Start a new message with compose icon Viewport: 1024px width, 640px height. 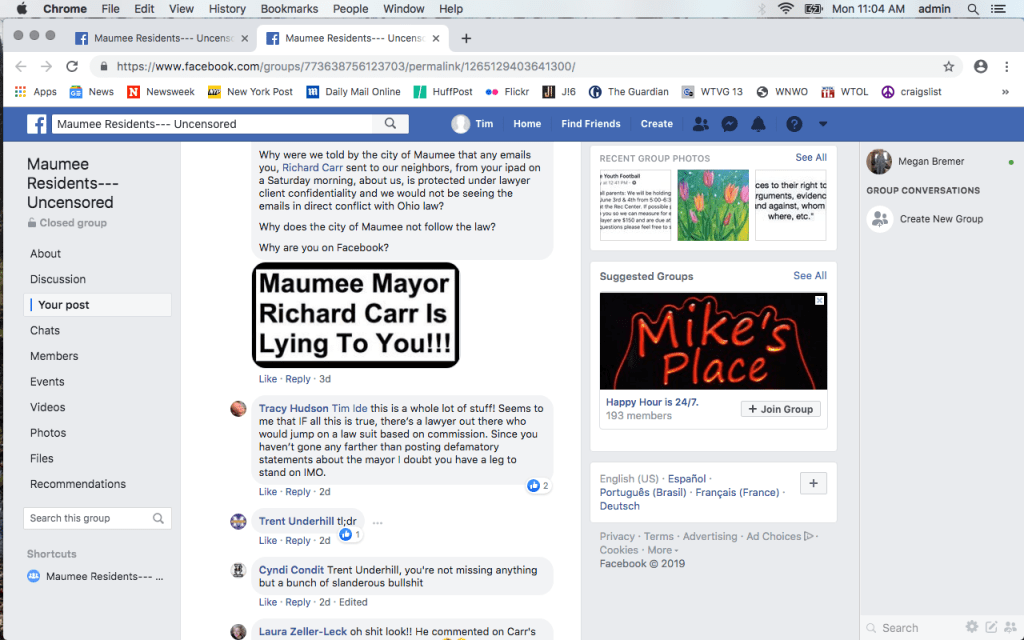pyautogui.click(x=991, y=627)
